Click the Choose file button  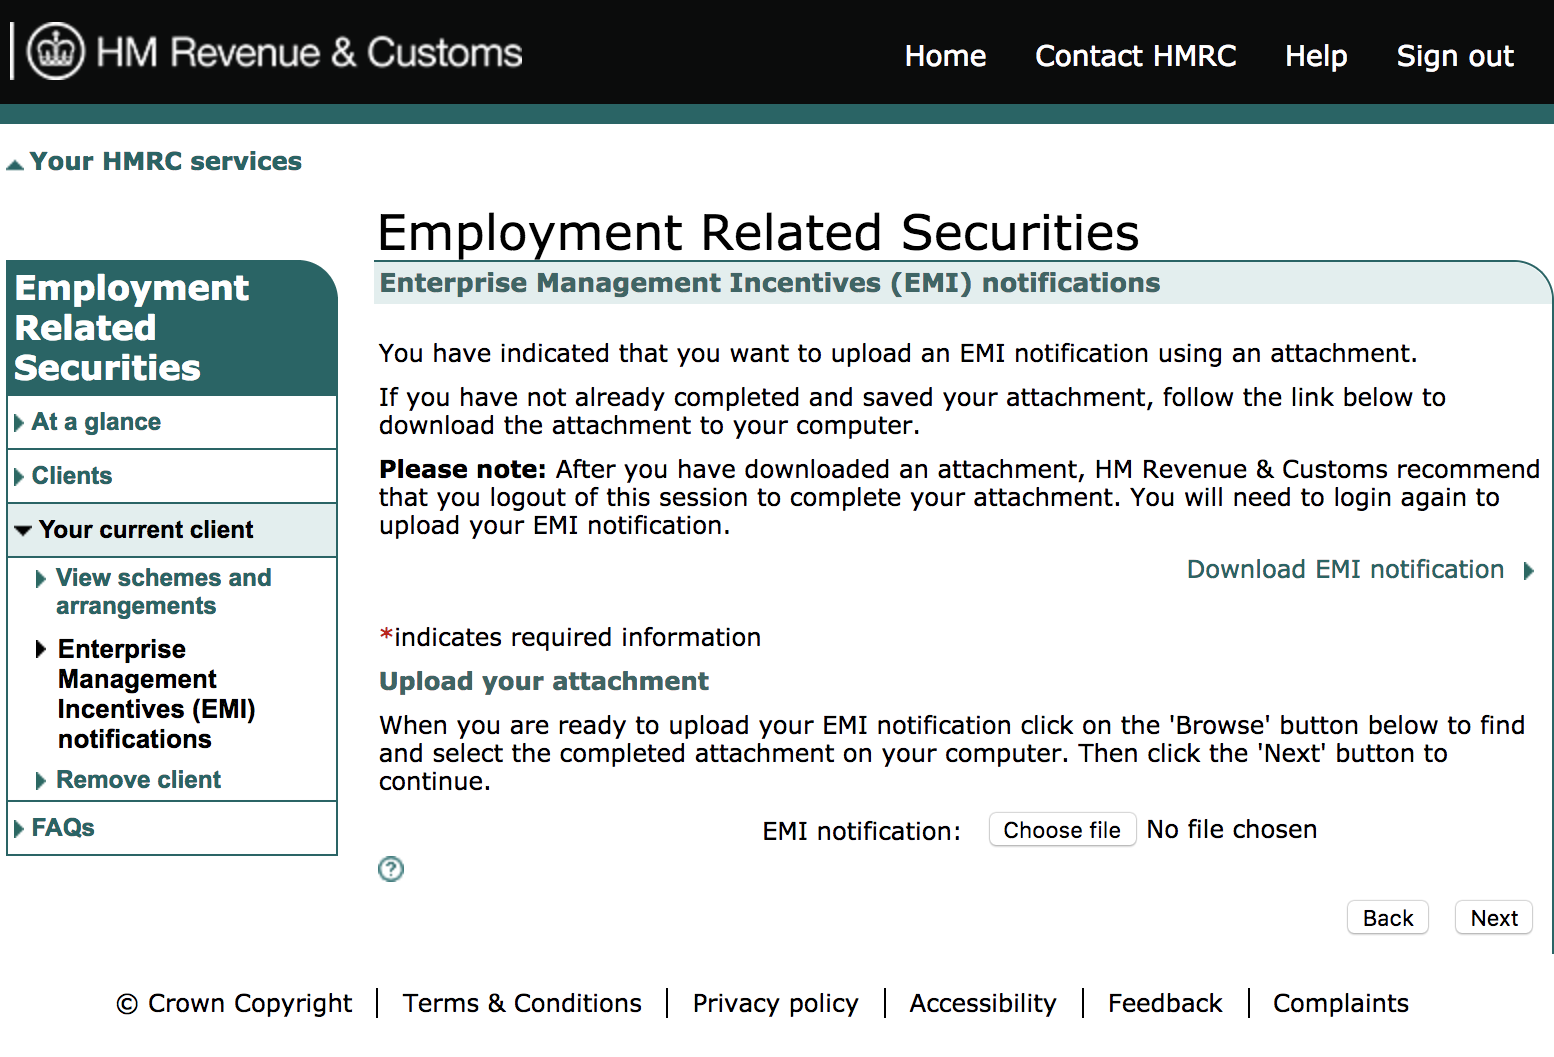coord(1062,829)
